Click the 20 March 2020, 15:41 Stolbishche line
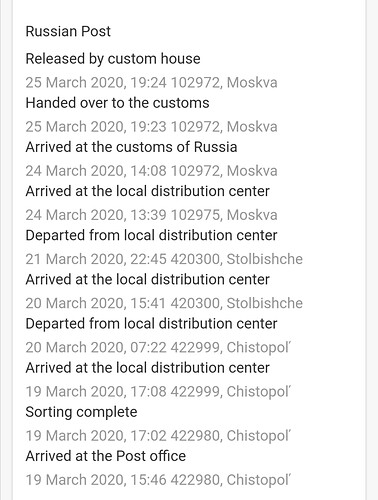 pos(164,303)
